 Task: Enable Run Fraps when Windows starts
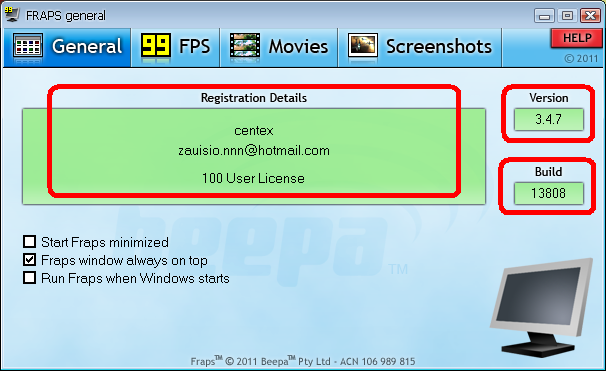[29, 278]
